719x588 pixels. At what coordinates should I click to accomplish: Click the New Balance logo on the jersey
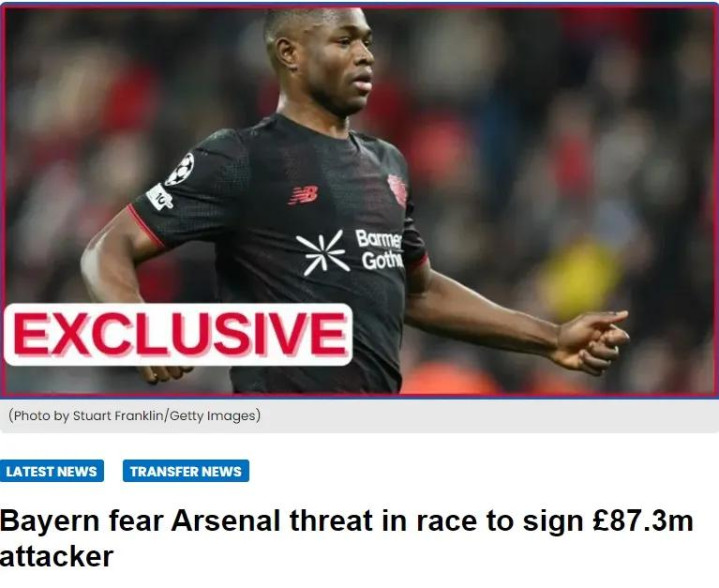tap(304, 195)
